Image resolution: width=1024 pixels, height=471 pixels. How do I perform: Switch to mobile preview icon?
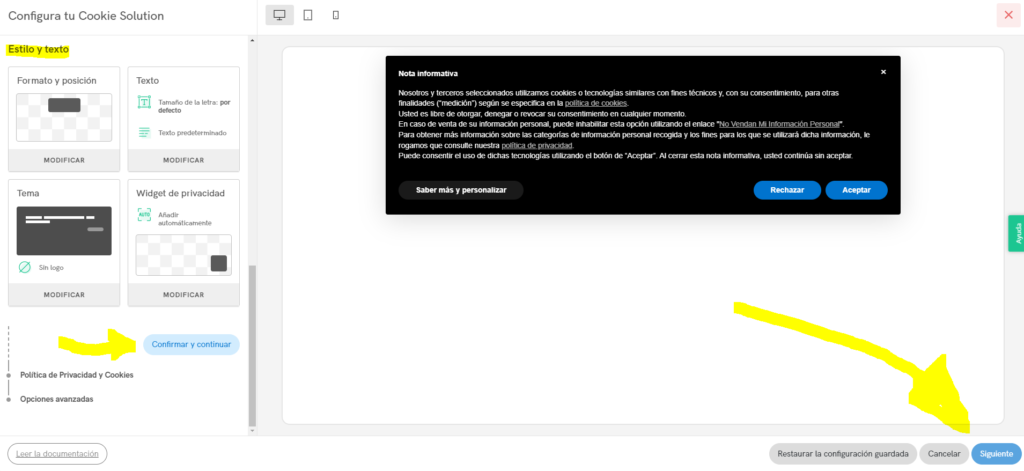[x=335, y=15]
